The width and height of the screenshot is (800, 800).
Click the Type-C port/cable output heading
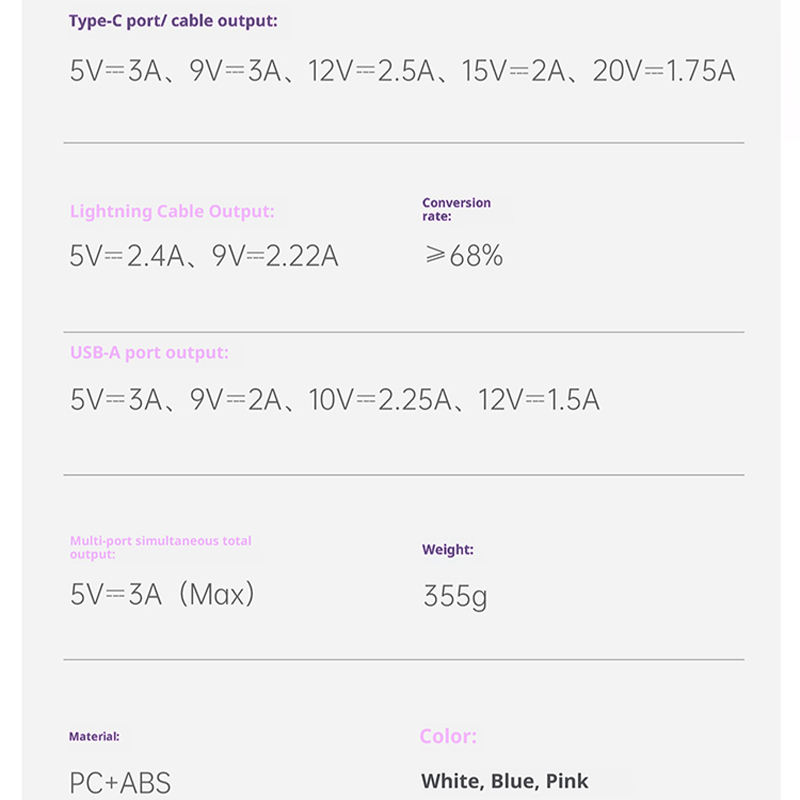(x=173, y=20)
